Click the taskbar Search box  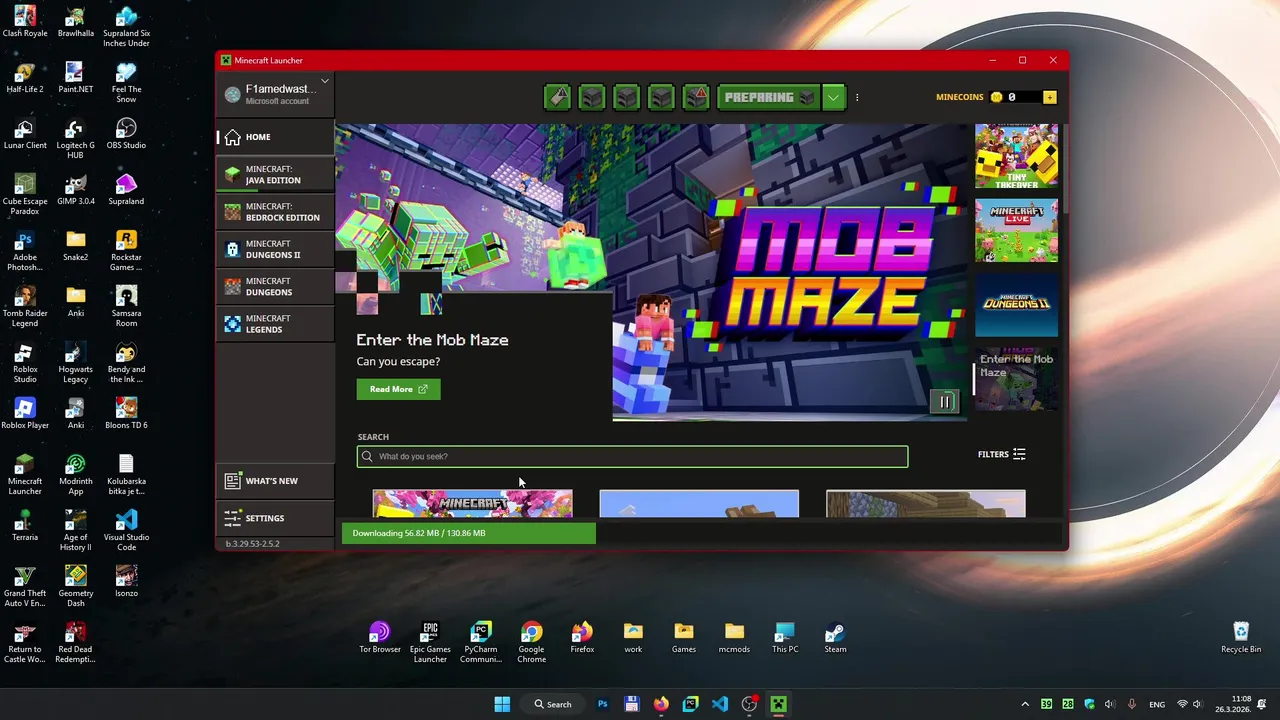point(553,704)
